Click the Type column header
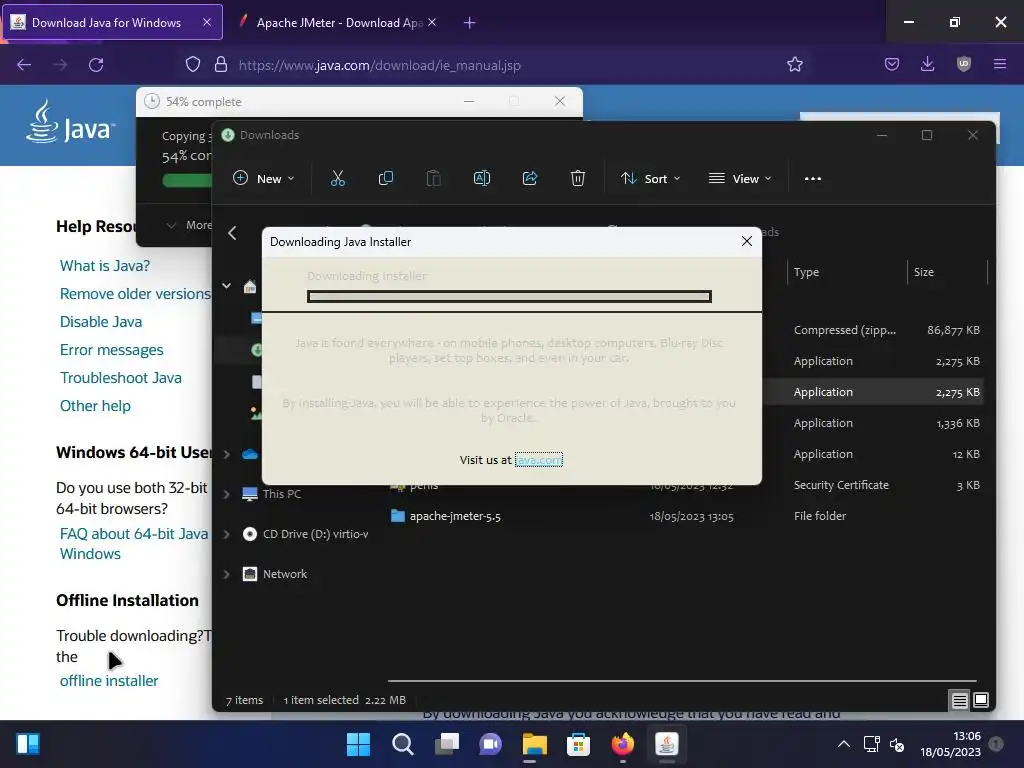 pyautogui.click(x=848, y=272)
